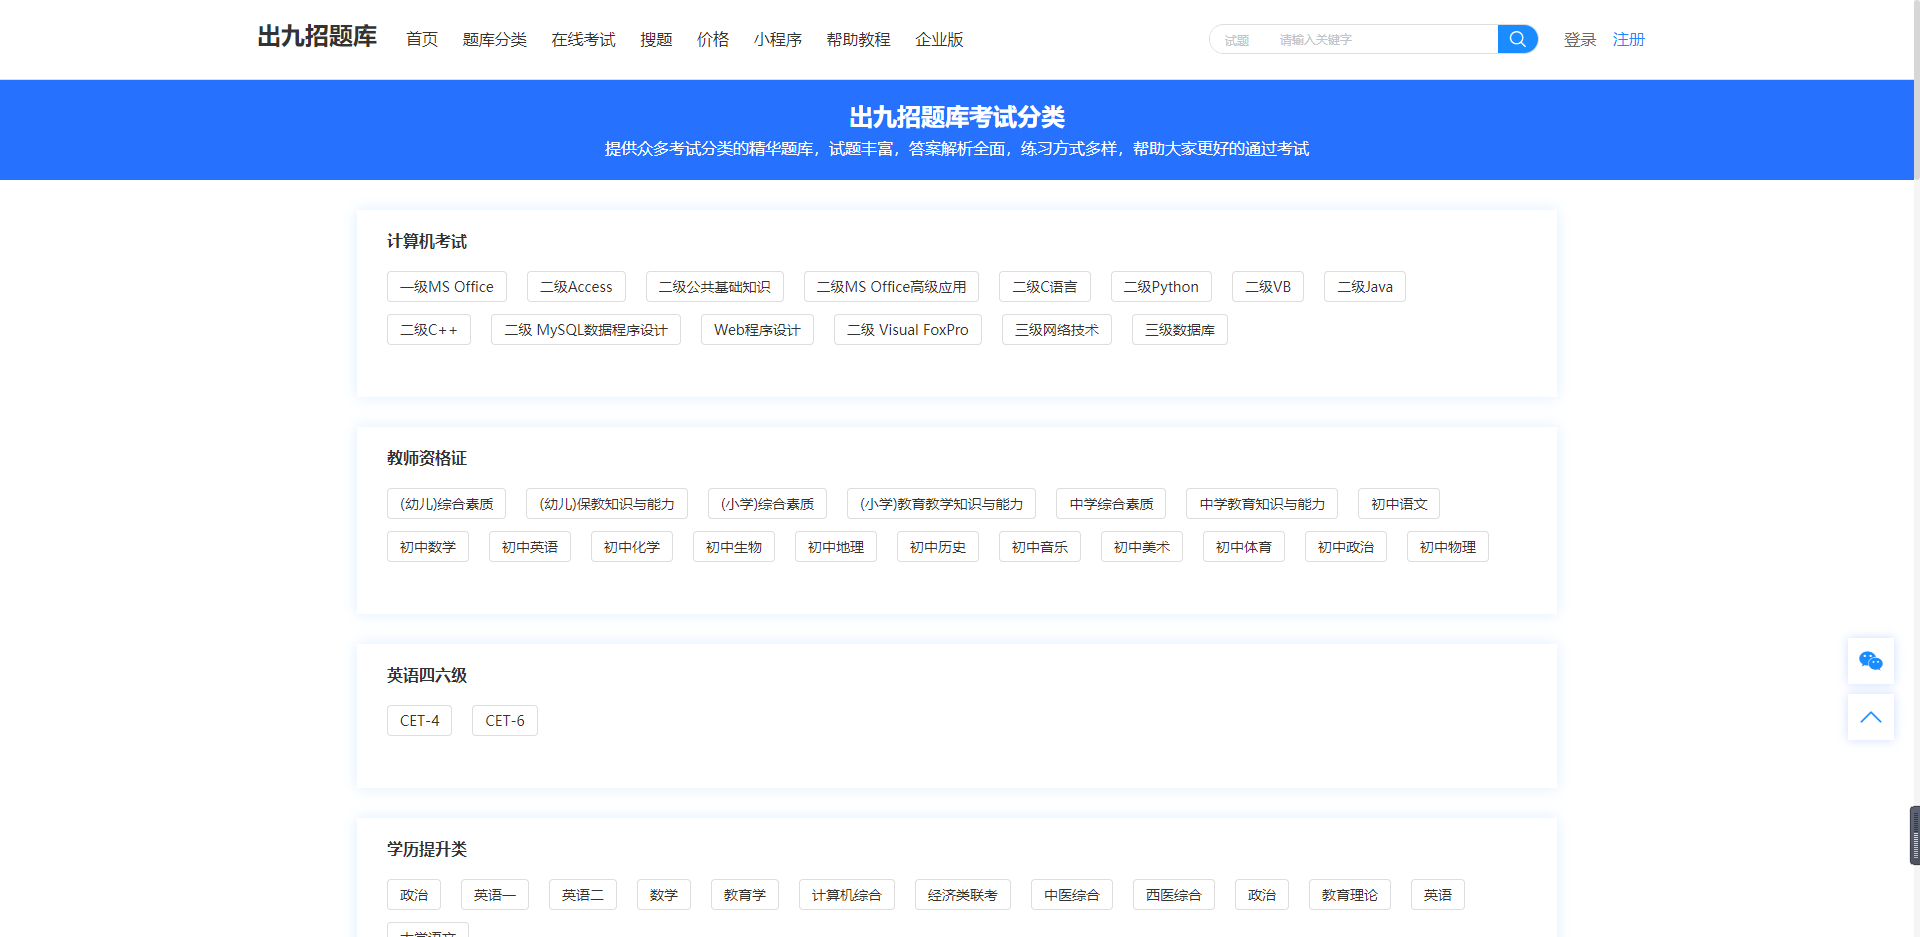Image resolution: width=1920 pixels, height=937 pixels.
Task: Select (小学)教育教学知识与能力
Action: tap(942, 504)
